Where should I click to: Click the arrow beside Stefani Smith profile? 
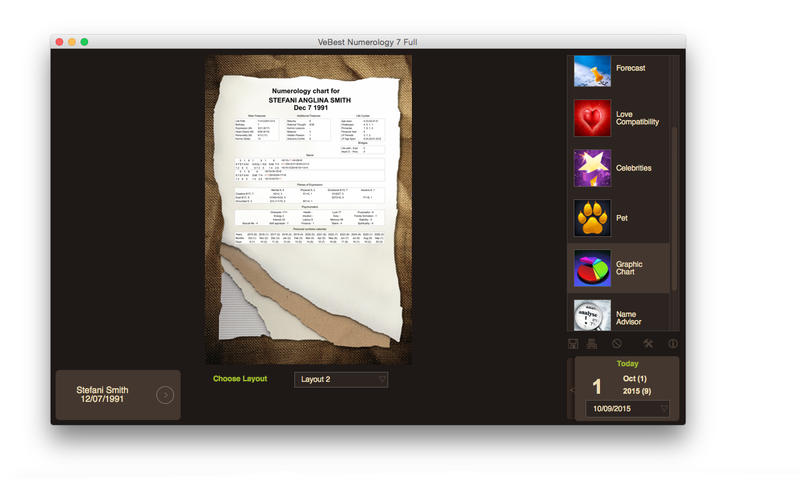coord(166,395)
